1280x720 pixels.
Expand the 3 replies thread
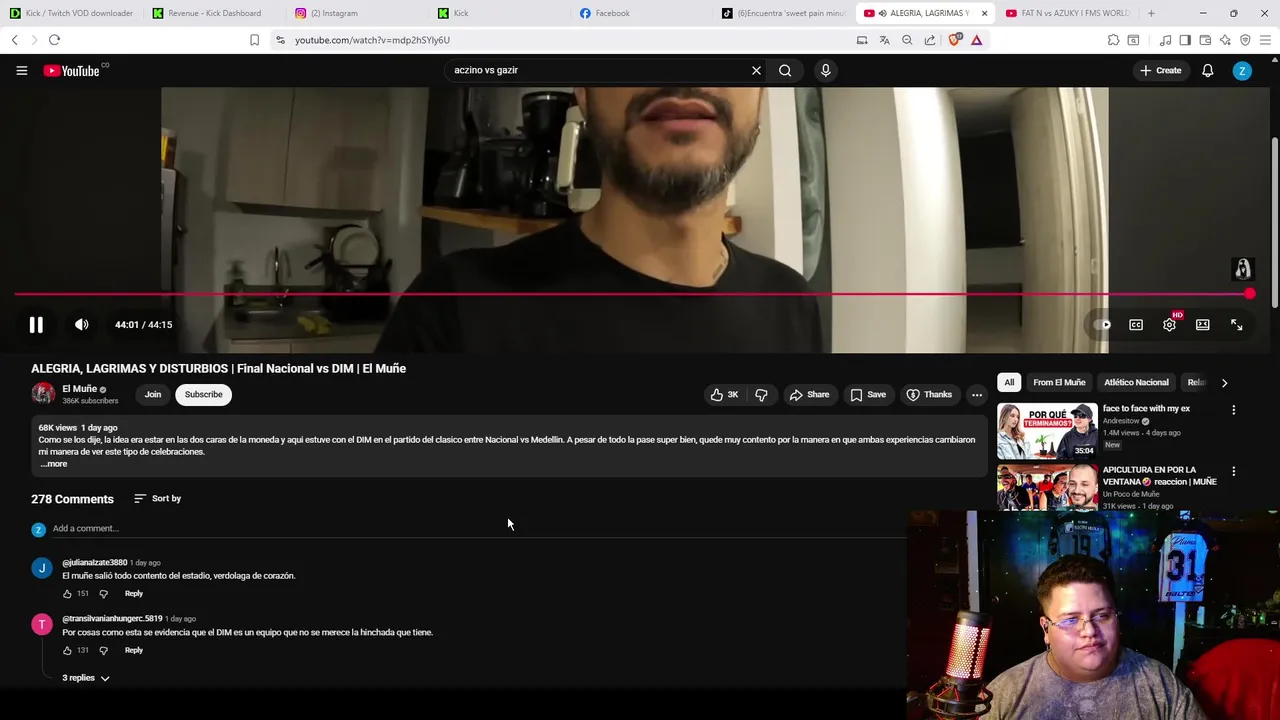coord(86,678)
